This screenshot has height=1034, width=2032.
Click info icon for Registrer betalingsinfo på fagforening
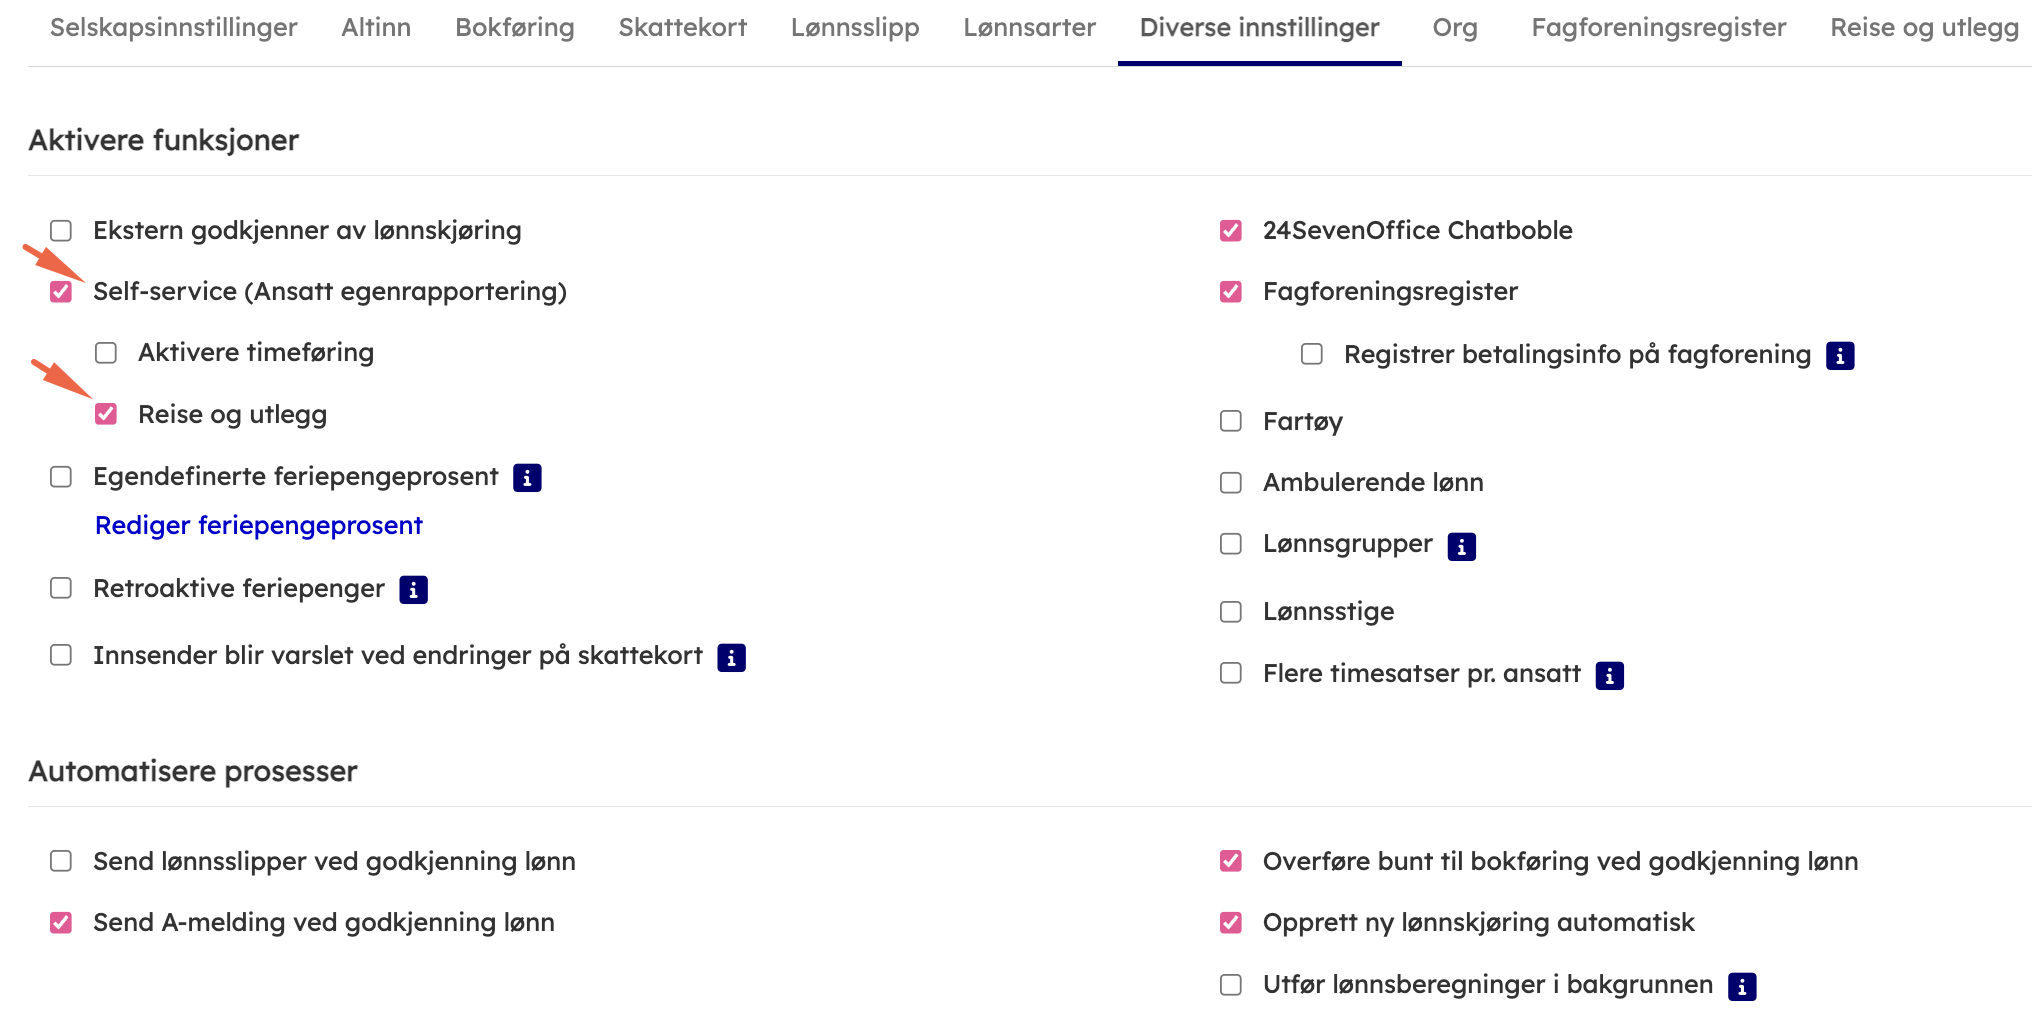1839,356
